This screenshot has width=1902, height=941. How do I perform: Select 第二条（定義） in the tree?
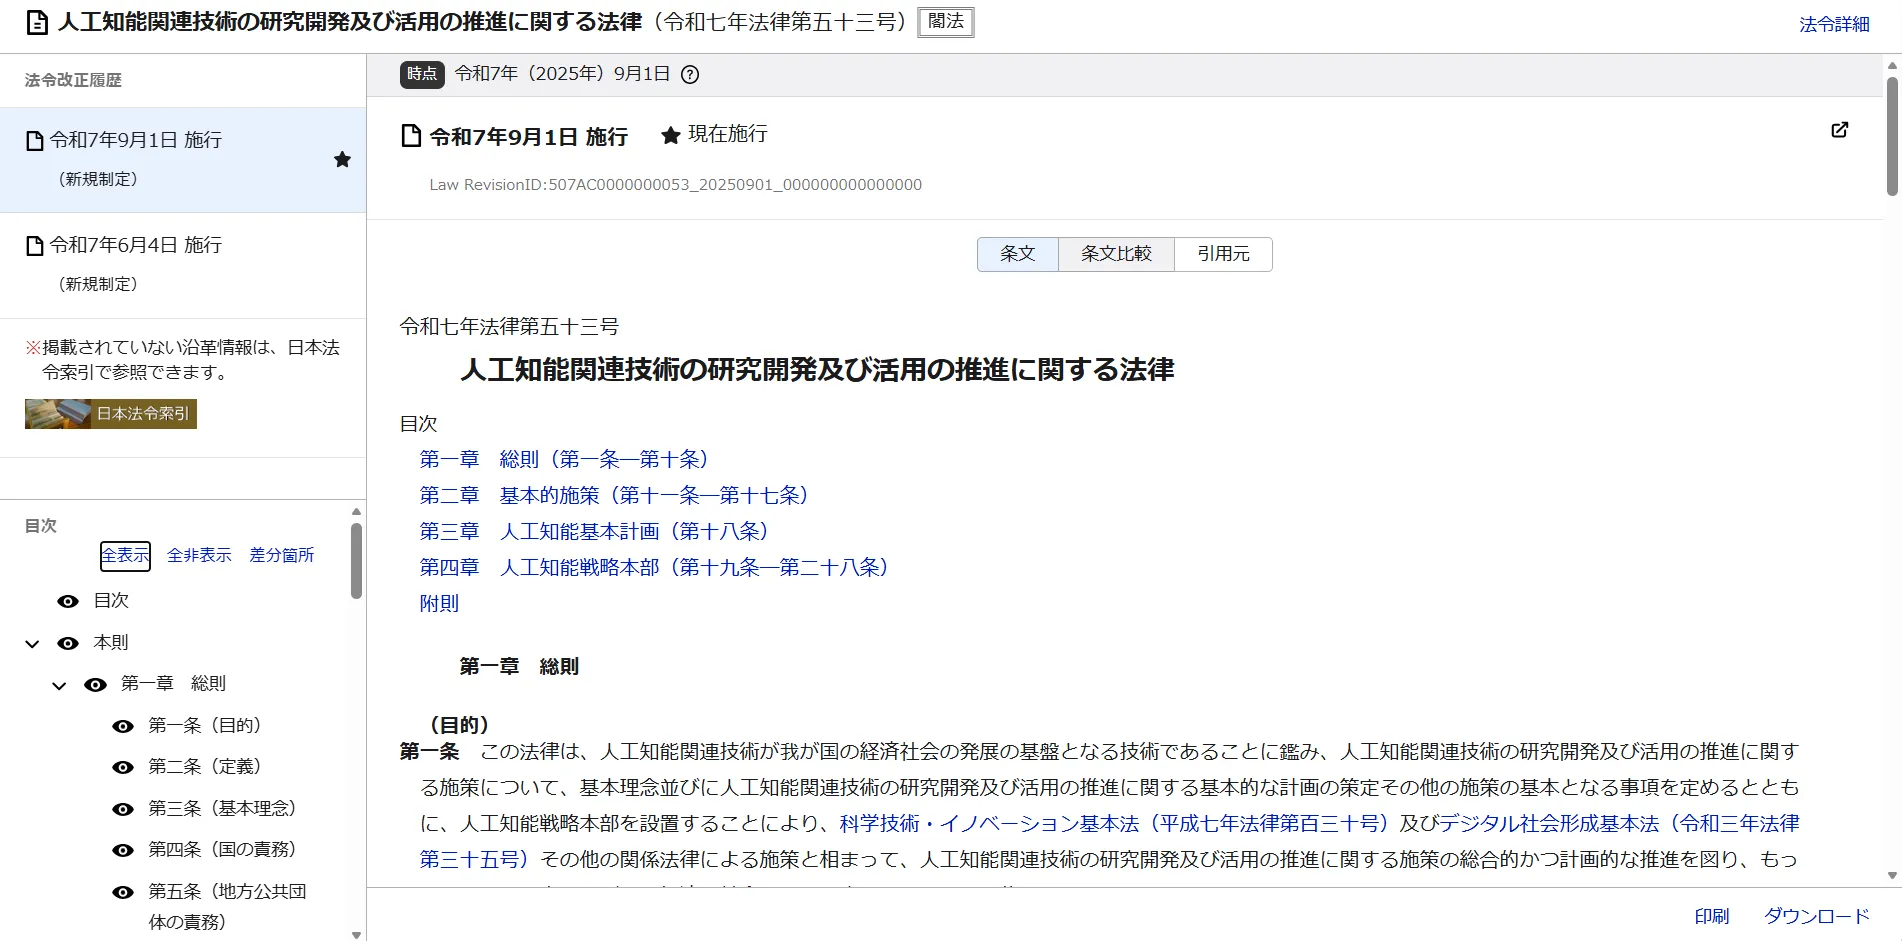[x=205, y=766]
